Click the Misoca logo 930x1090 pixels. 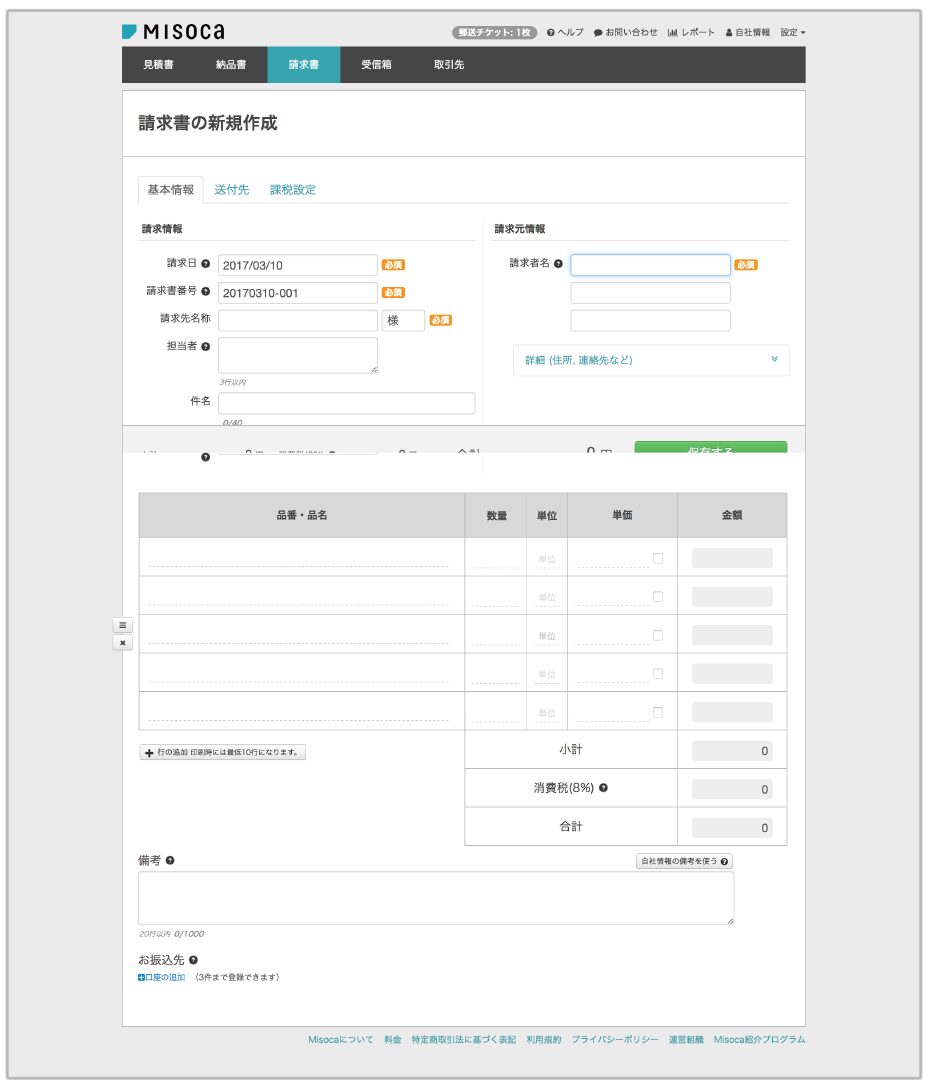[172, 32]
